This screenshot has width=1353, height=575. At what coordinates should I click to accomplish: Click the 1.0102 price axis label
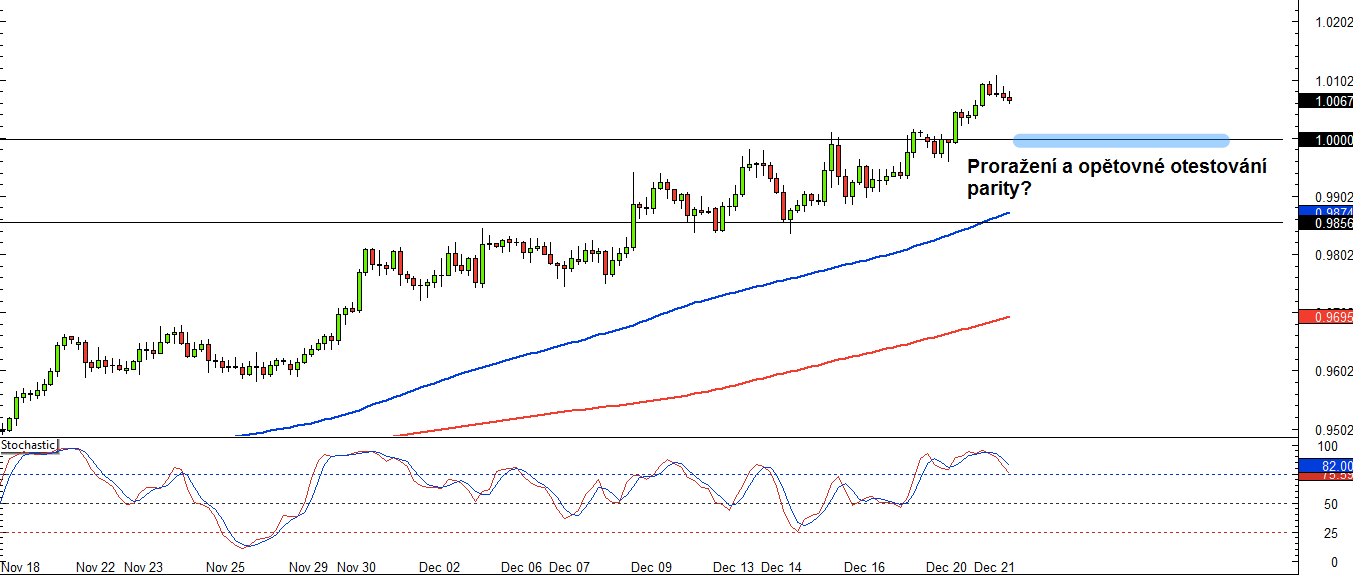coord(1335,81)
